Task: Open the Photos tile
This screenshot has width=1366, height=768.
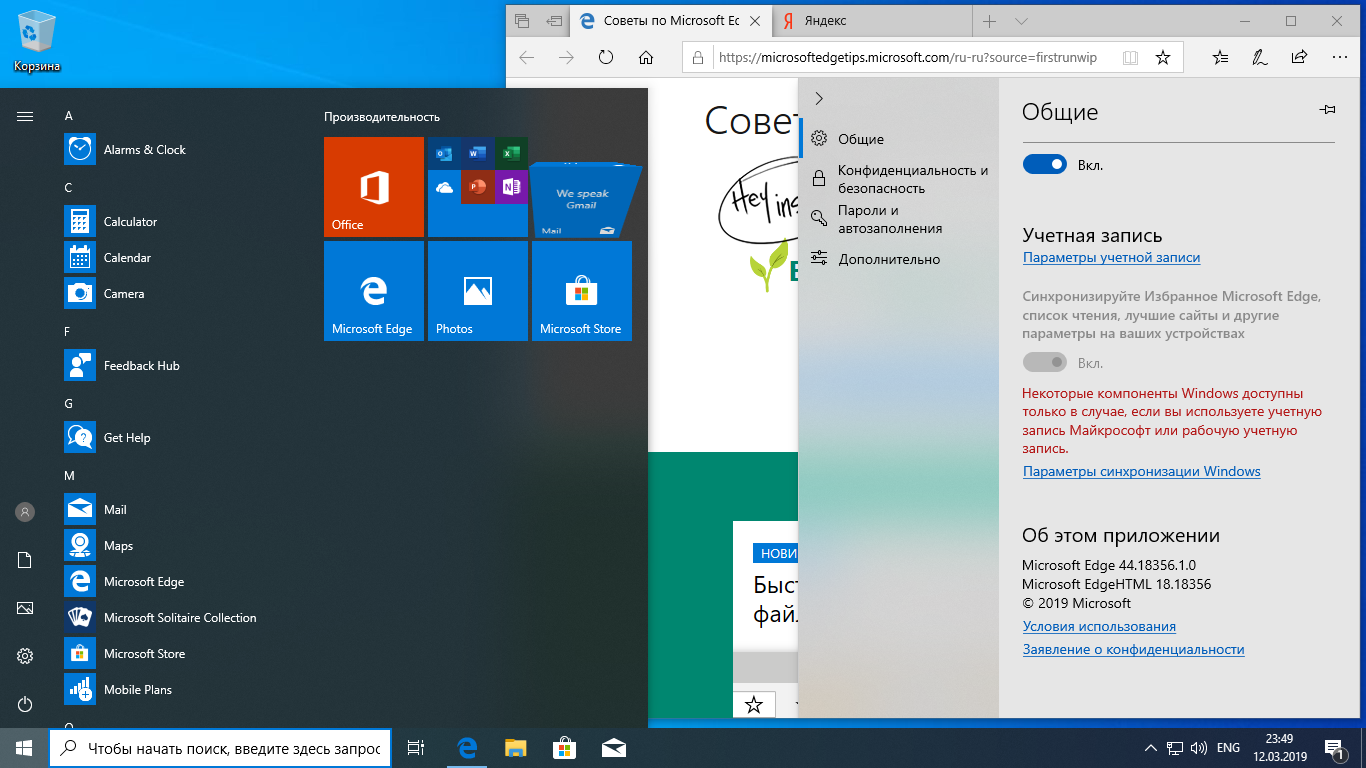Action: [x=478, y=291]
